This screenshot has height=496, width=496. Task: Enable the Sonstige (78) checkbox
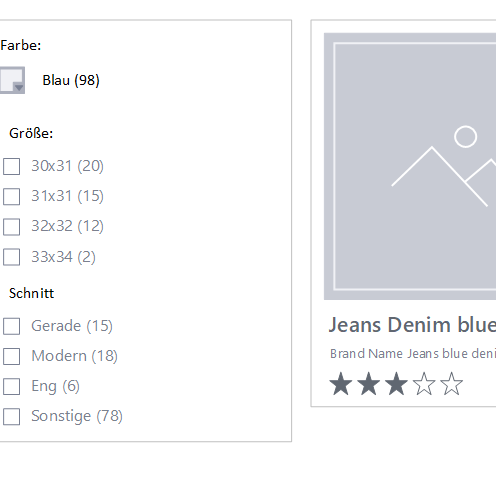(12, 416)
